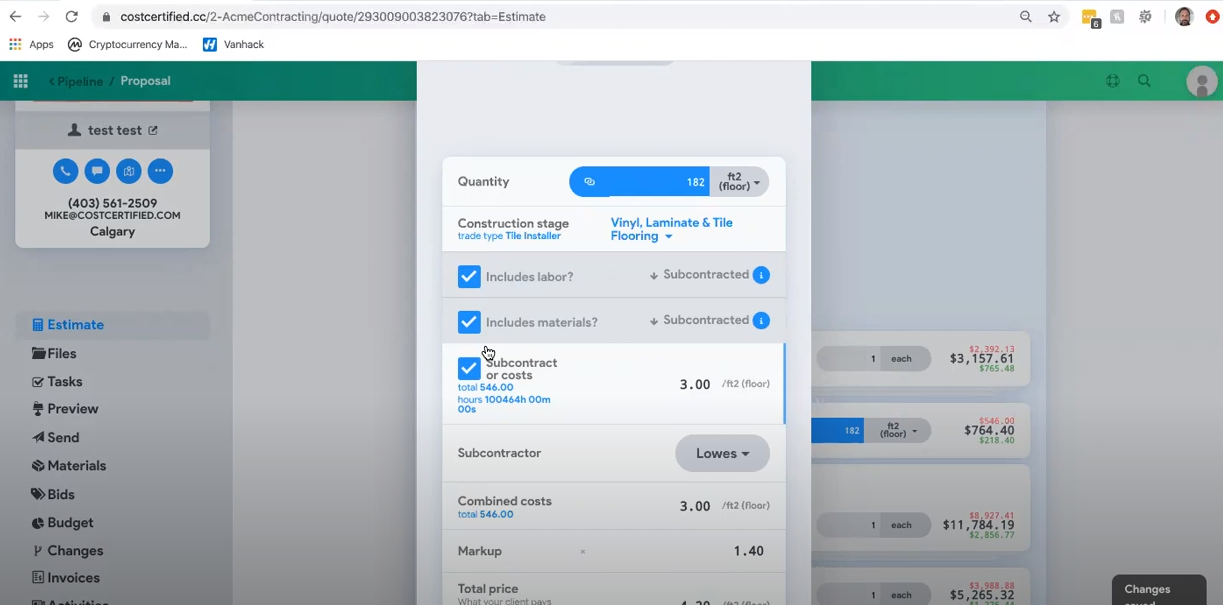
Task: Open the app grid icon top left
Action: click(20, 81)
